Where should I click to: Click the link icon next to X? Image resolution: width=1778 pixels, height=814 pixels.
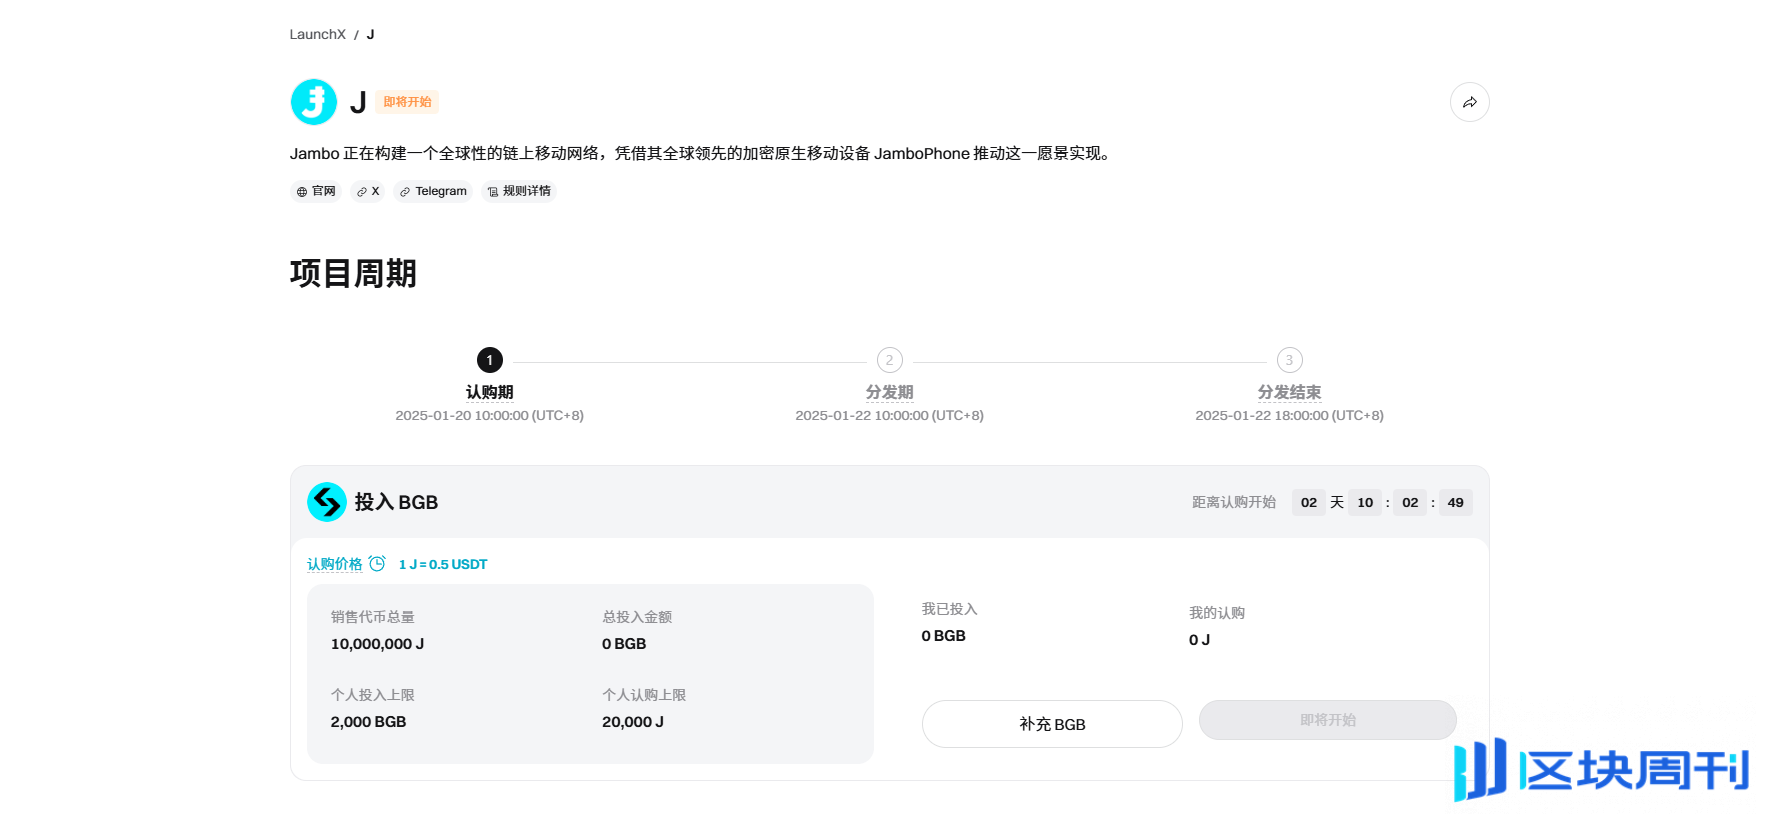361,192
